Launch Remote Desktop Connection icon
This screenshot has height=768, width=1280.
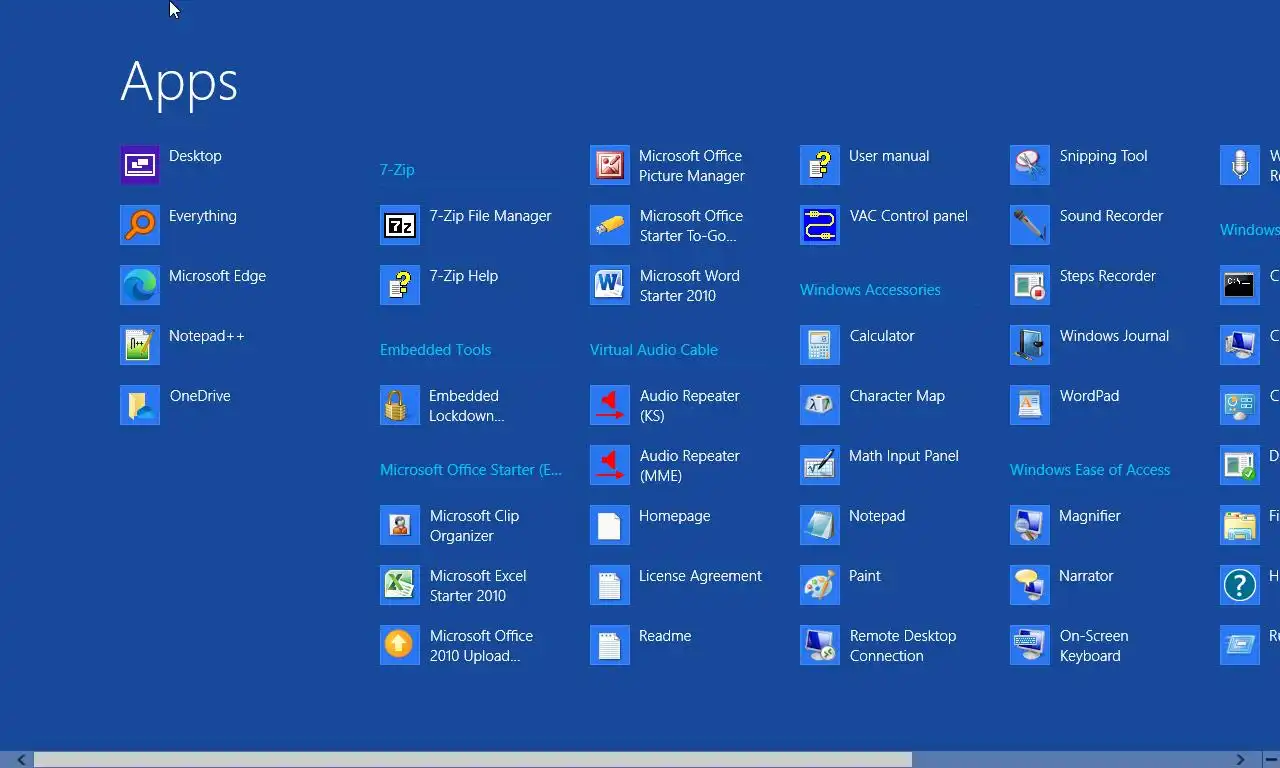820,645
